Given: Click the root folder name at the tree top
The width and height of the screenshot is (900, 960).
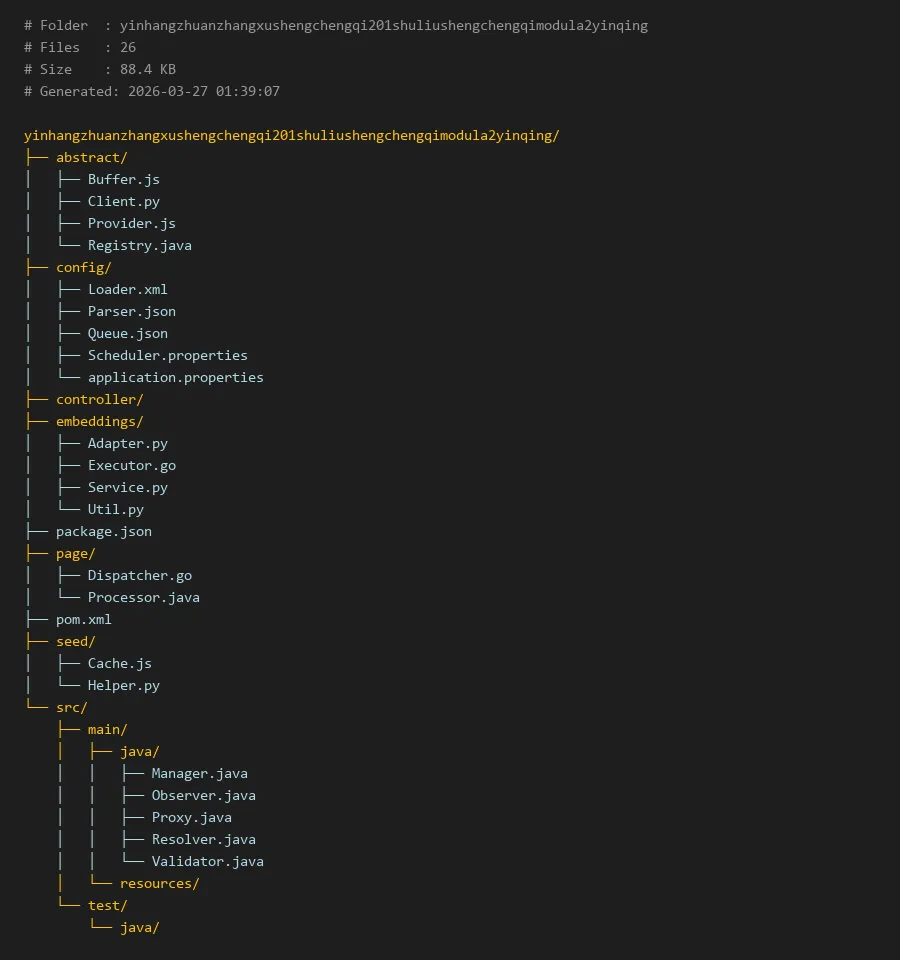Looking at the screenshot, I should [291, 135].
